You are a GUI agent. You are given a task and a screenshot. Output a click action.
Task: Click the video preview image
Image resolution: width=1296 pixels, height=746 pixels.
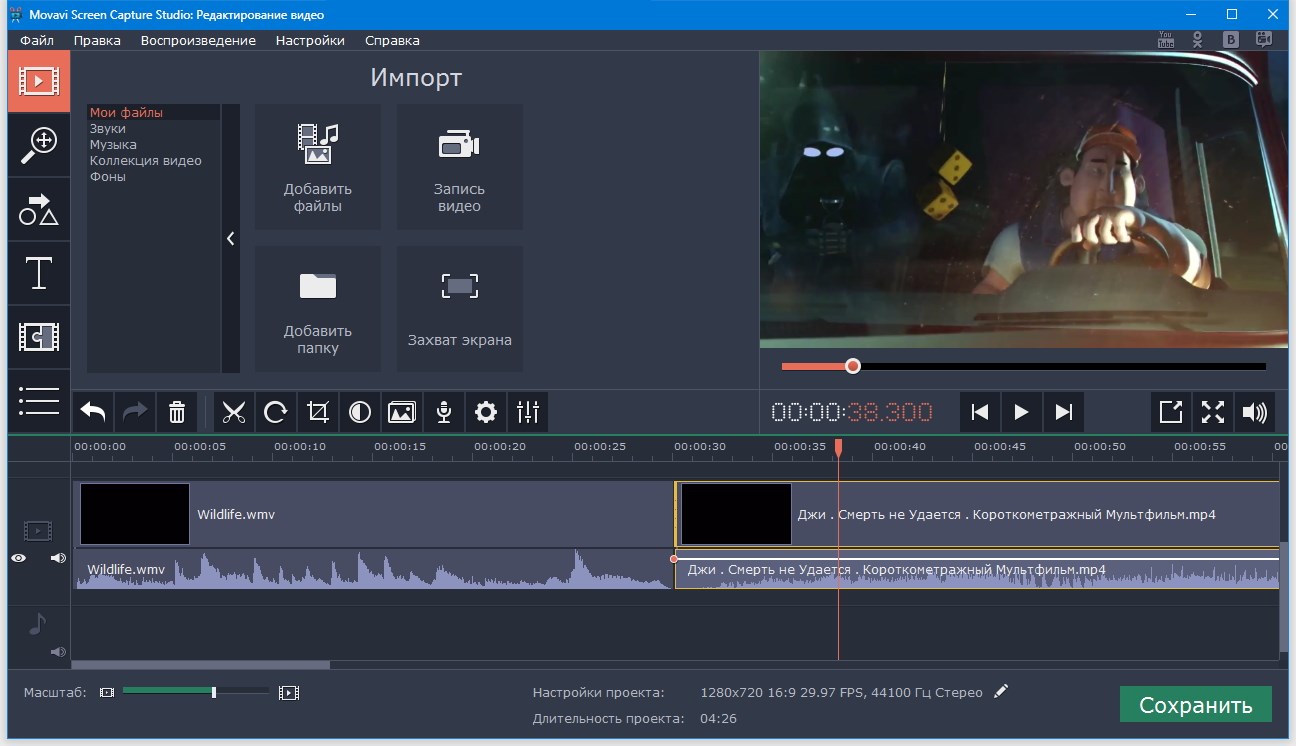[1023, 200]
